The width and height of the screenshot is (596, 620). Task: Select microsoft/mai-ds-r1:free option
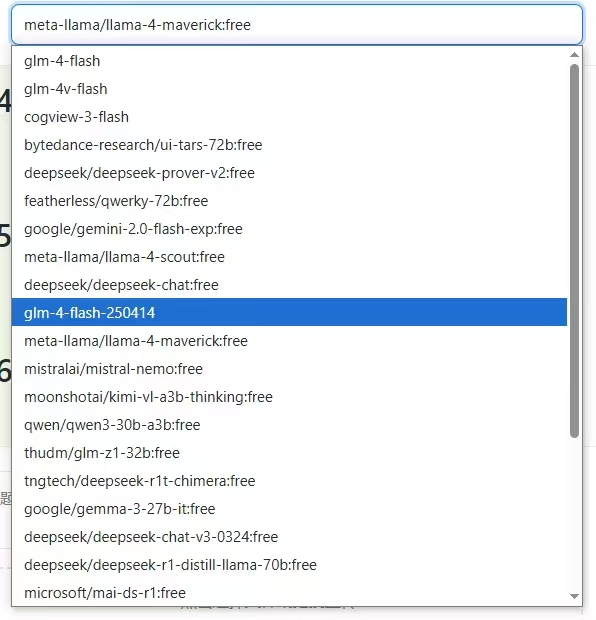coord(289,593)
